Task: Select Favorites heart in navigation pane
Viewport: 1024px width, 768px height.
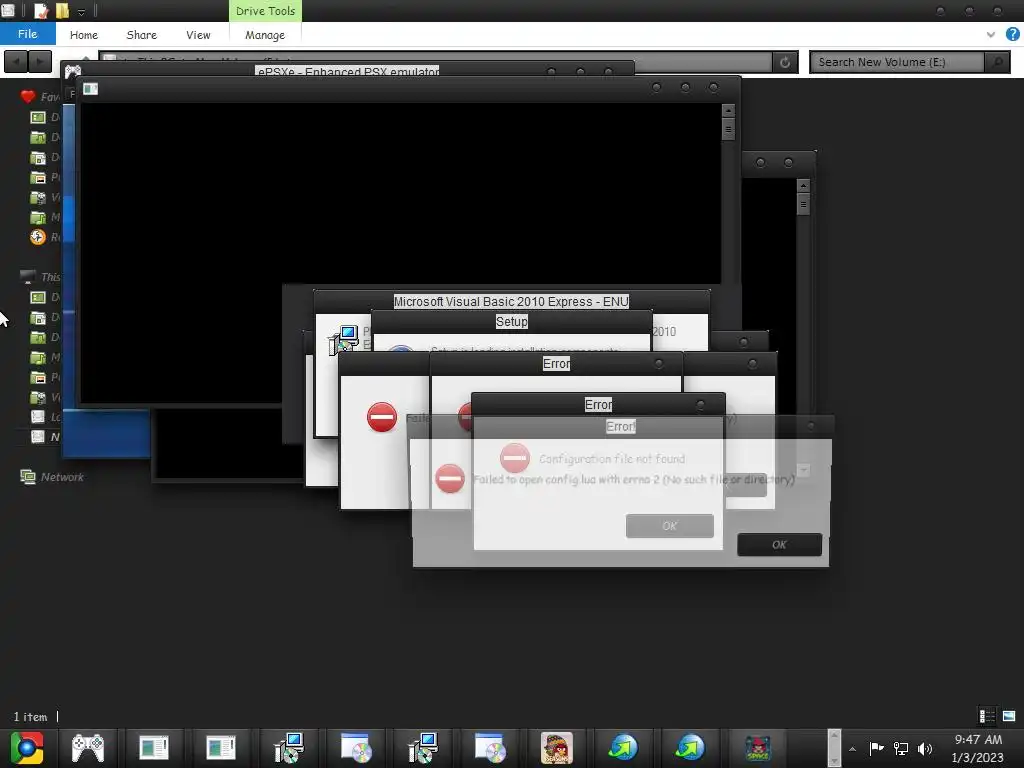Action: (27, 97)
